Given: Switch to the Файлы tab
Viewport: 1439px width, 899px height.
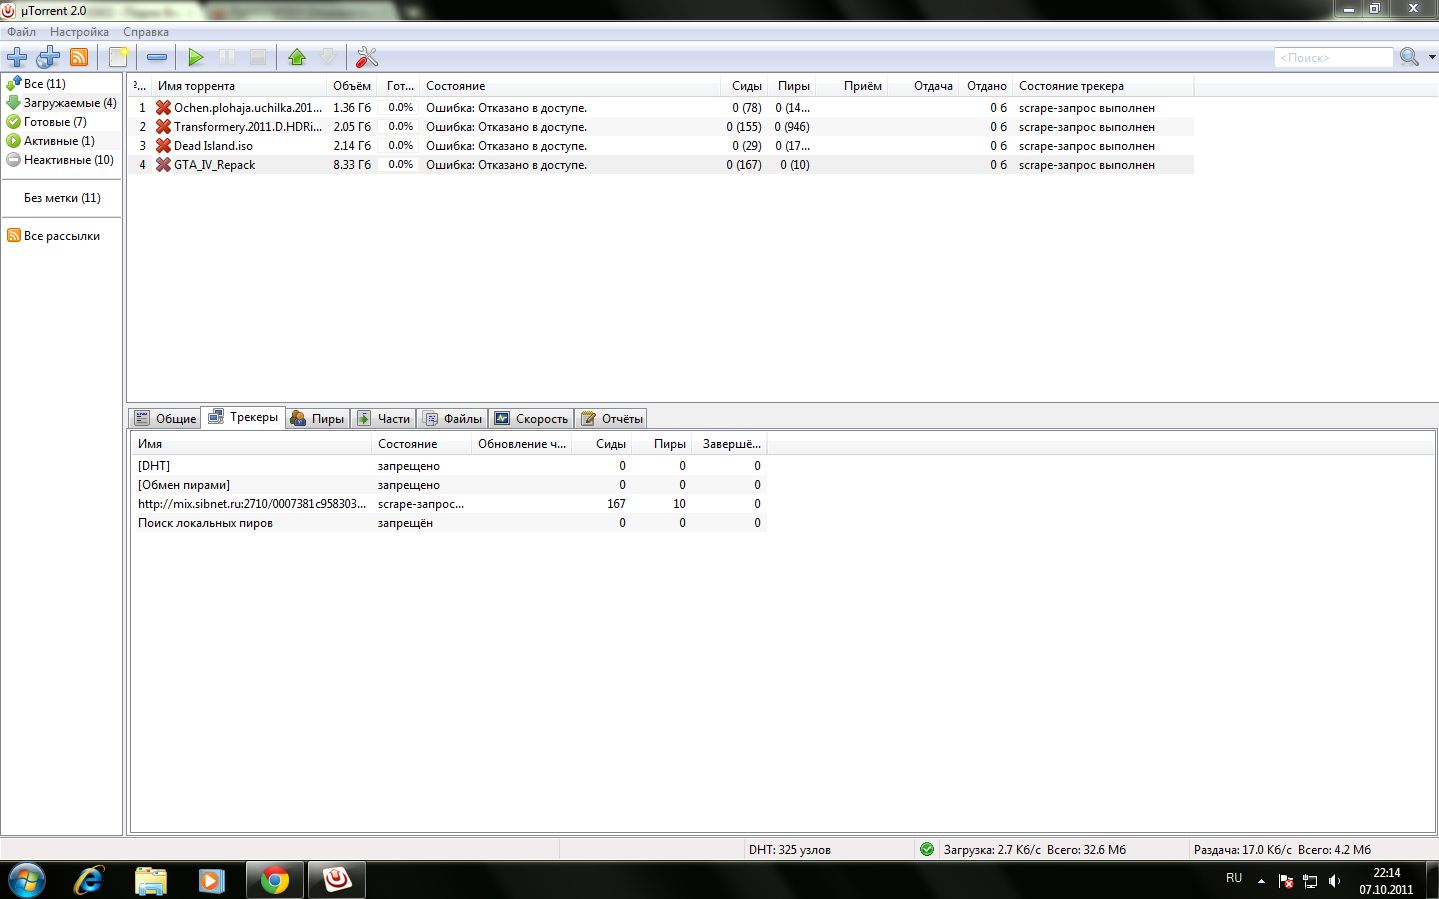Looking at the screenshot, I should pos(453,418).
